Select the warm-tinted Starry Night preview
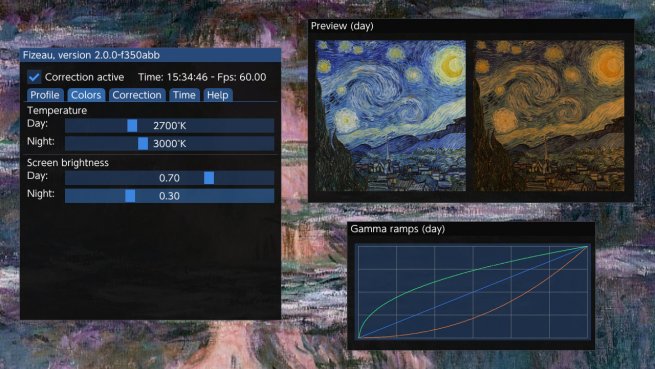The image size is (655, 369). (x=549, y=116)
